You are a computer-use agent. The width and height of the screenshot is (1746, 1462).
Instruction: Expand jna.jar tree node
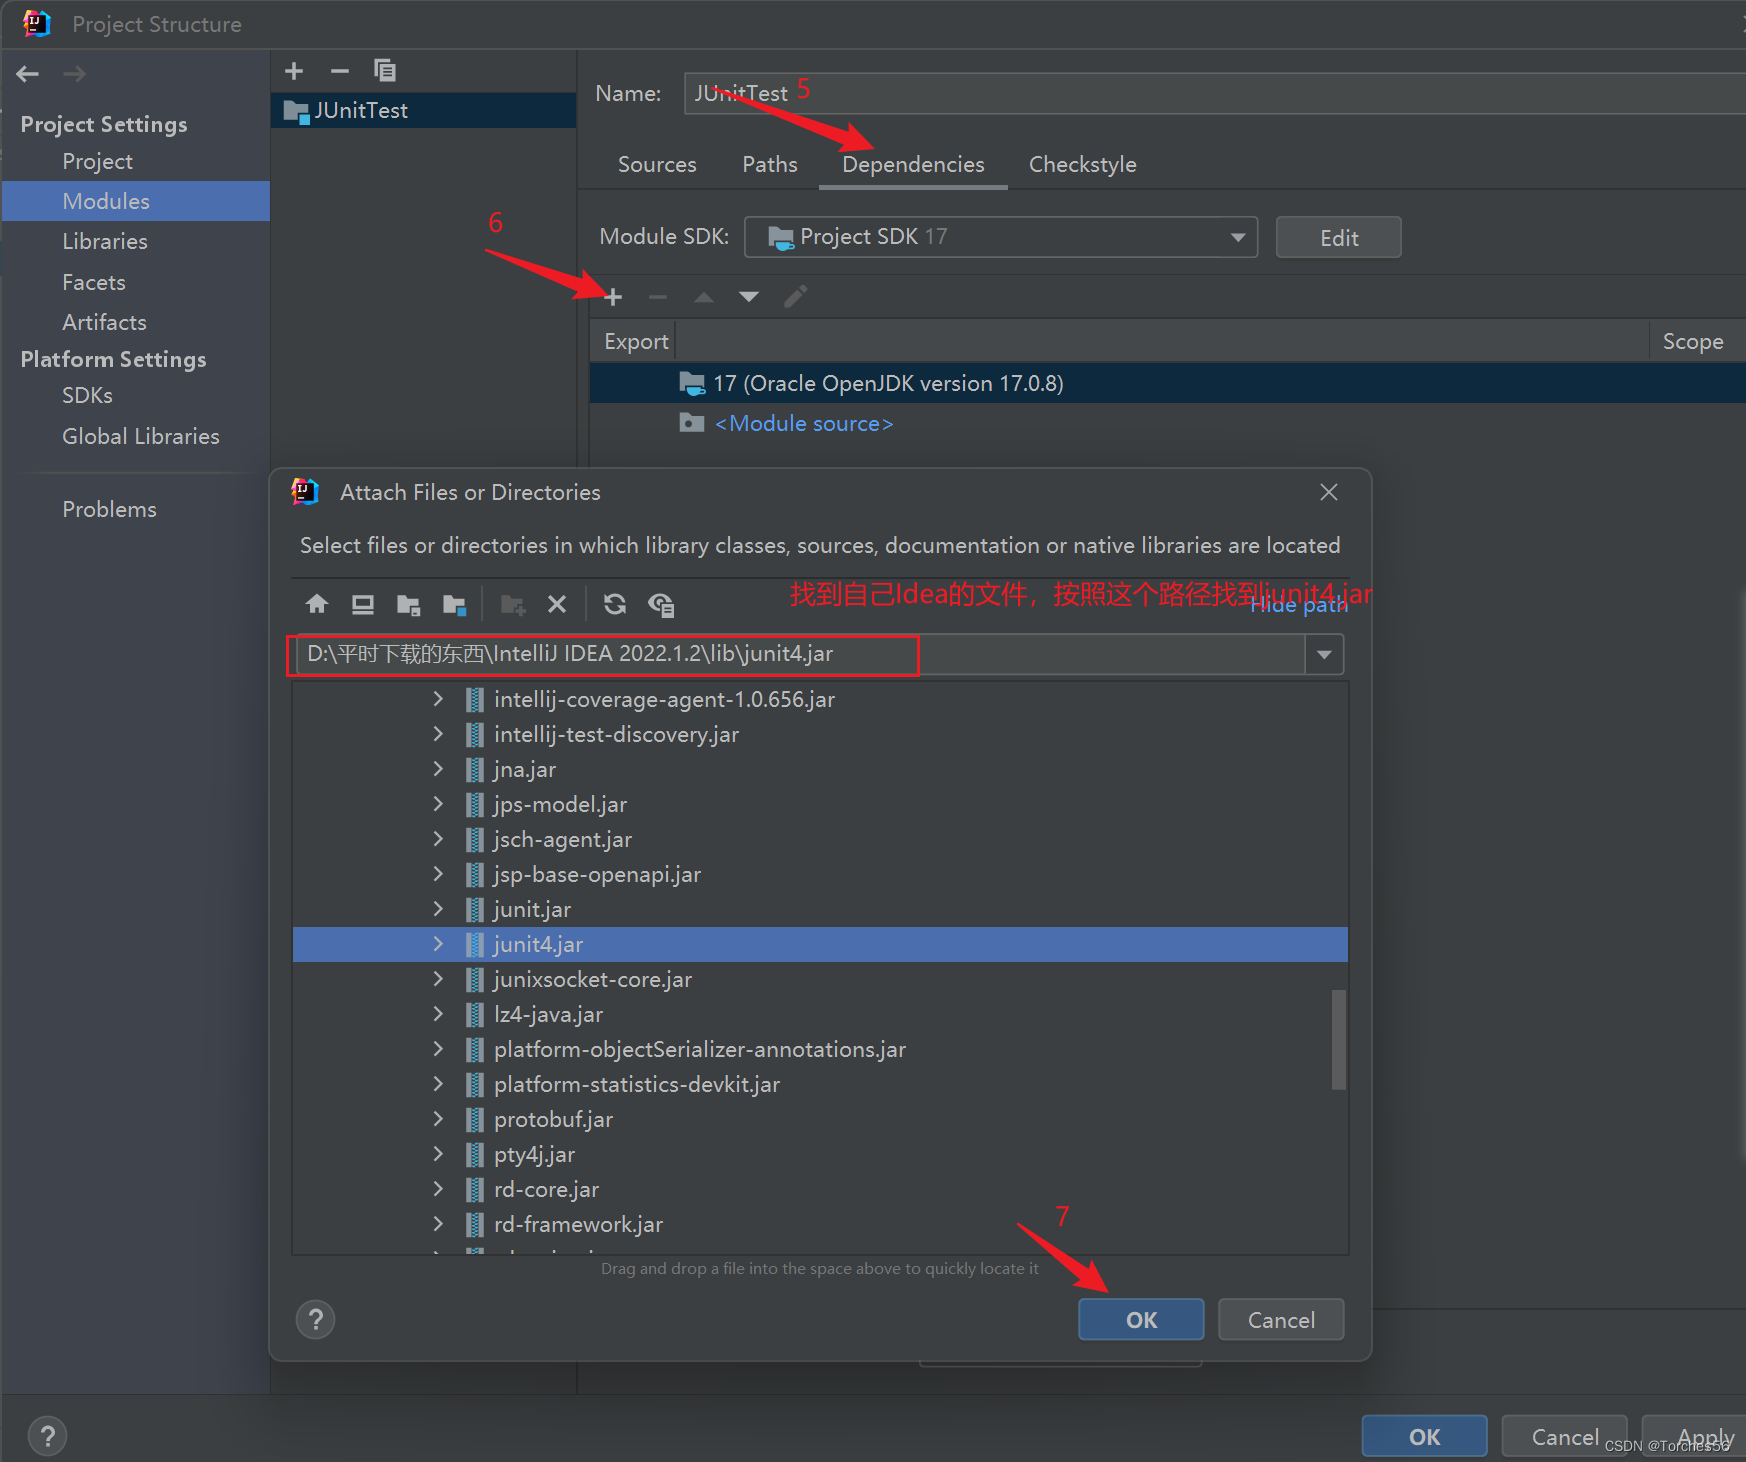(438, 769)
